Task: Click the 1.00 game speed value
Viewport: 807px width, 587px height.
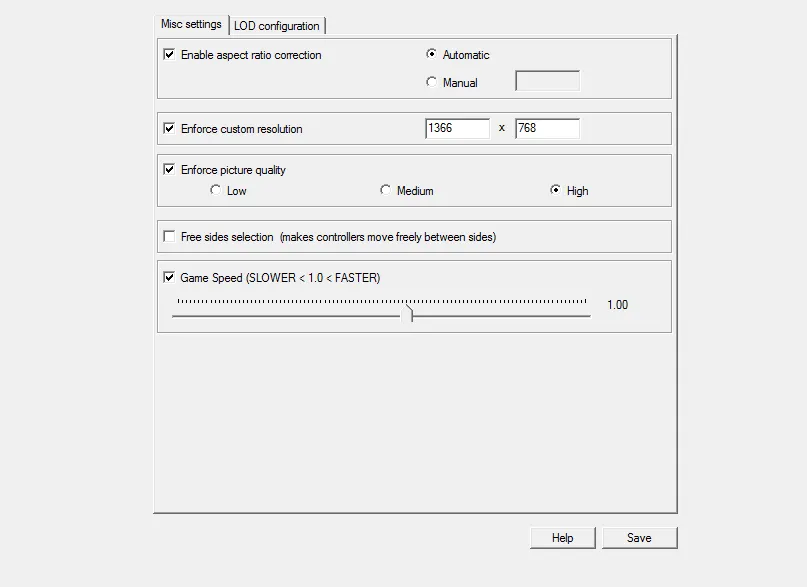Action: 618,305
